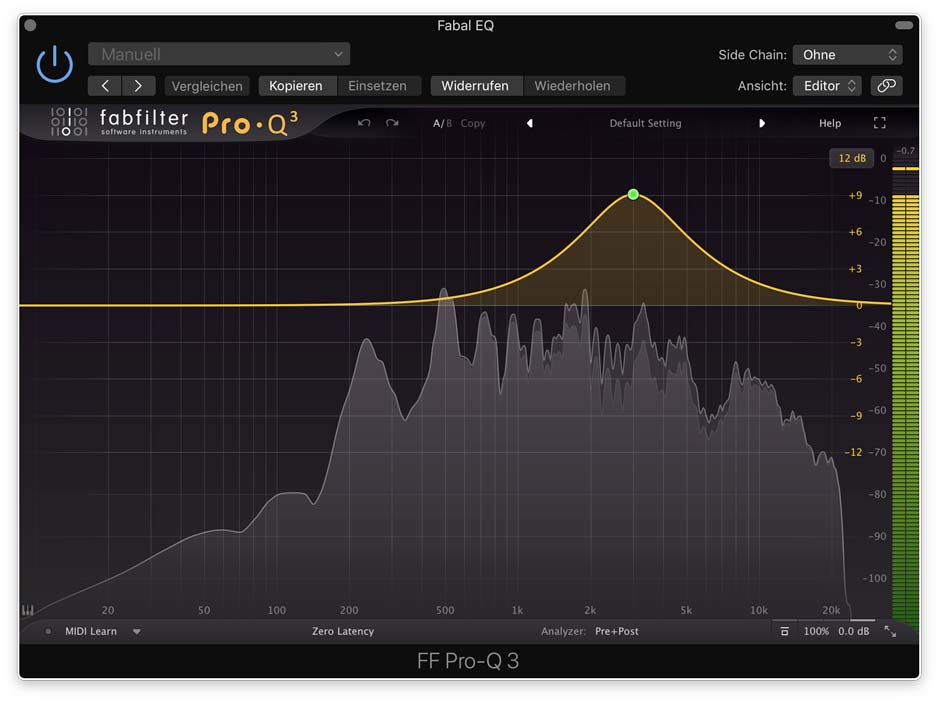Viewport: 938px width, 701px height.
Task: Click the output level meter
Action: click(905, 395)
